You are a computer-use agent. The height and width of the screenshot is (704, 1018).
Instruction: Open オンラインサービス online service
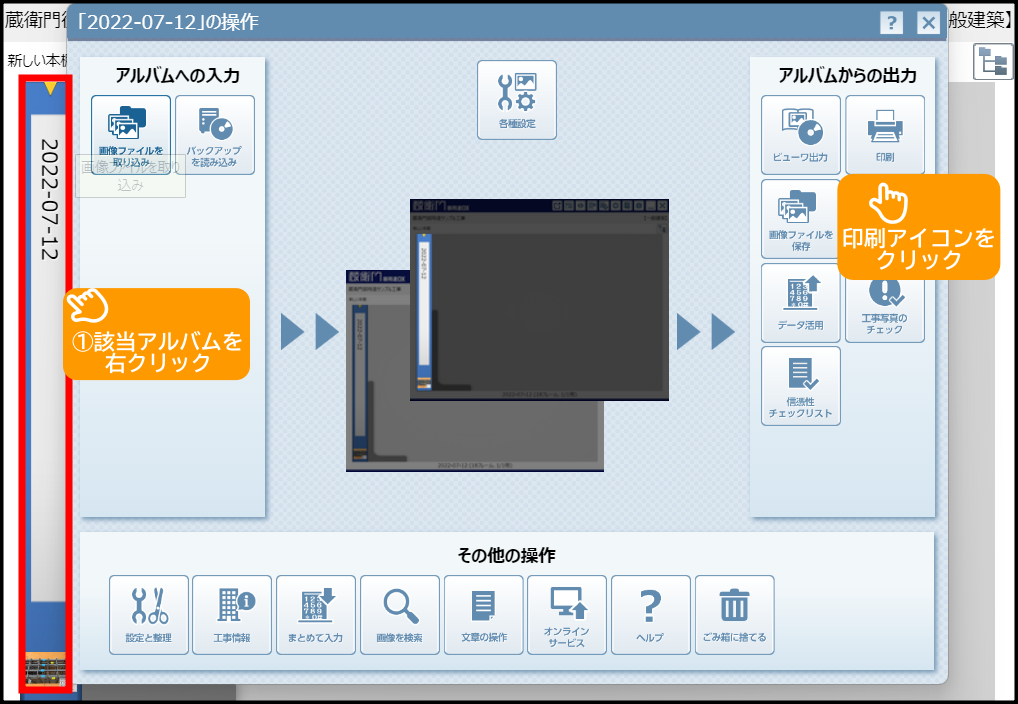[567, 614]
